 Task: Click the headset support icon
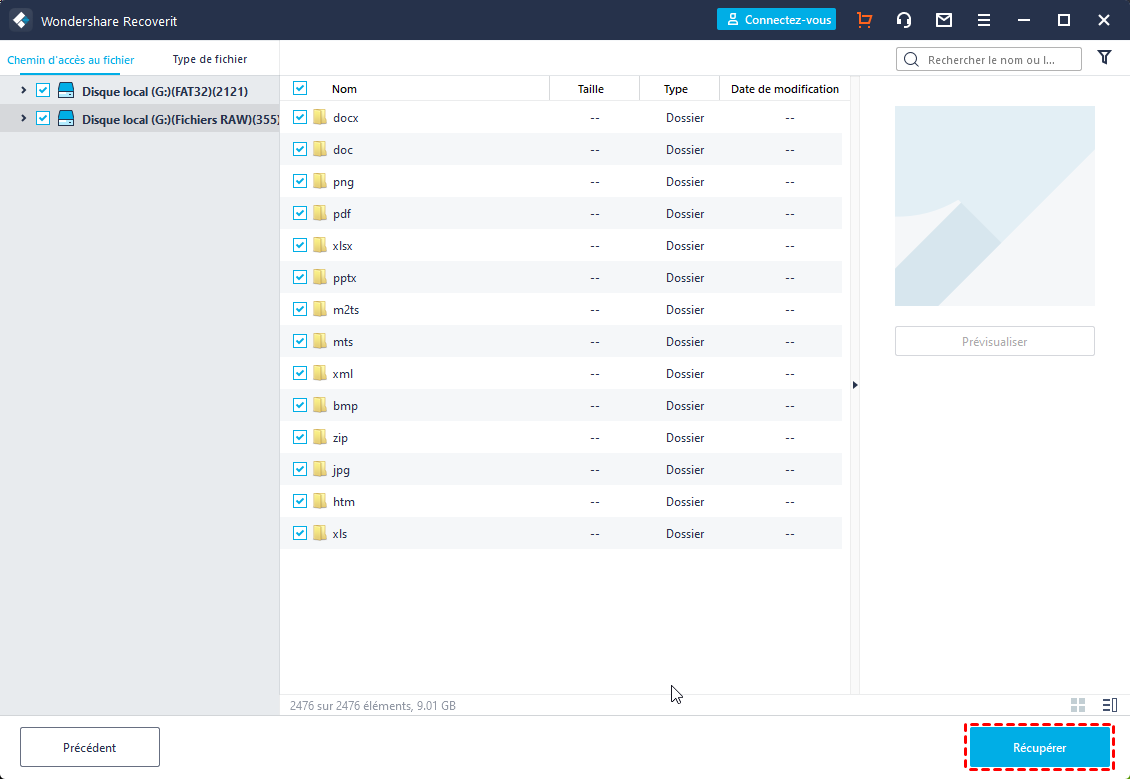(904, 20)
